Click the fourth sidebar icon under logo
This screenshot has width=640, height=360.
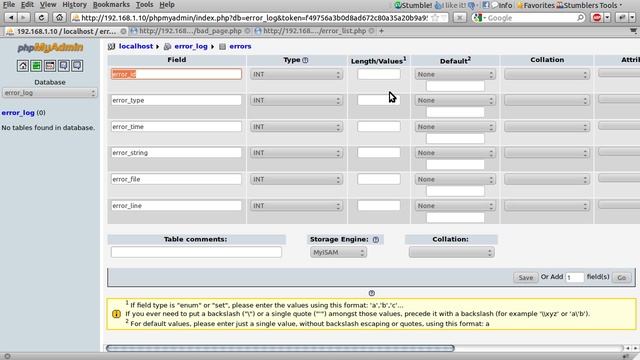[x=64, y=66]
